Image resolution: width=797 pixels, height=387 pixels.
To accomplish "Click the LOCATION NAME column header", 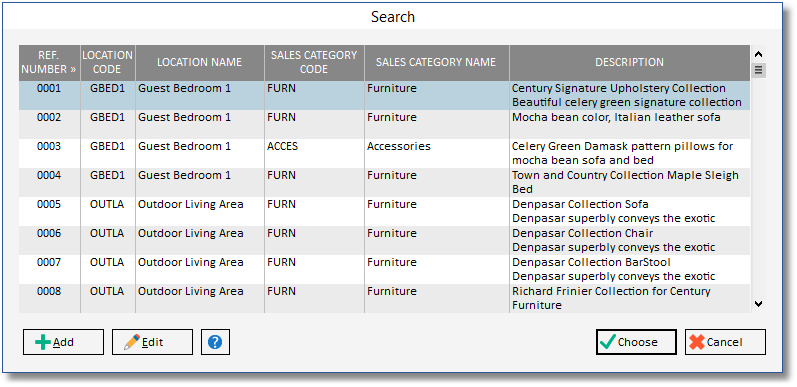I will coord(199,62).
